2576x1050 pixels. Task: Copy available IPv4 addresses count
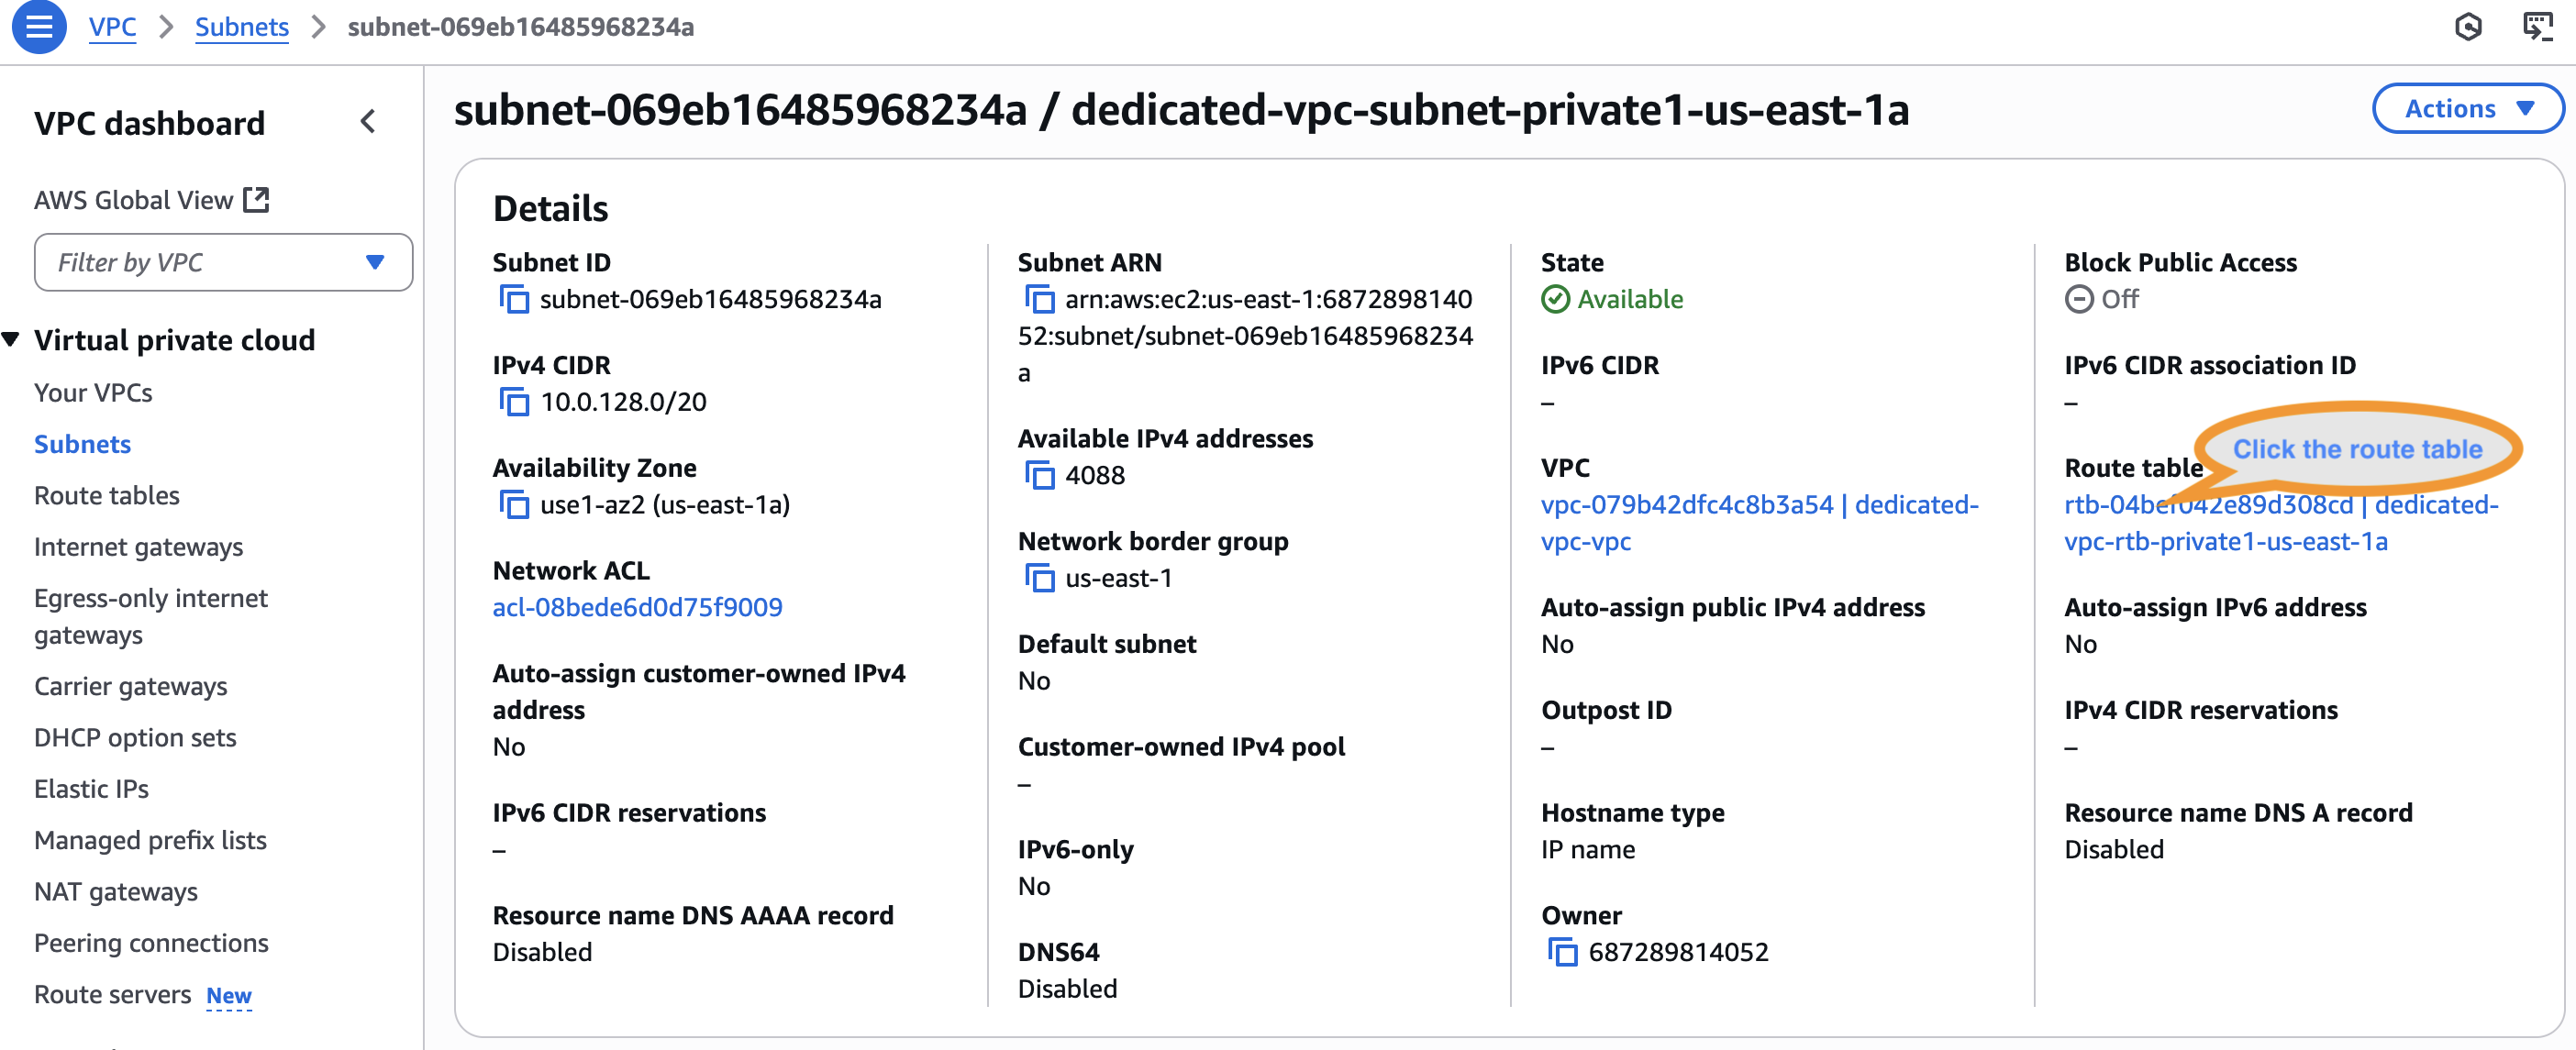1039,475
